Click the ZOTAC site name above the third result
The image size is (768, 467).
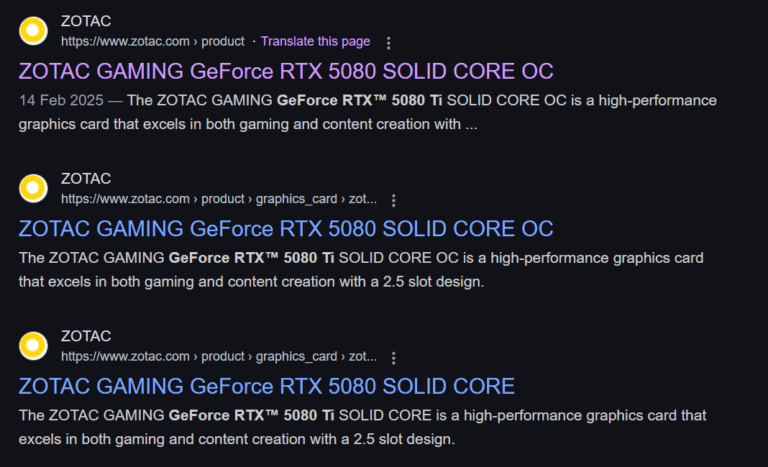[x=86, y=336]
